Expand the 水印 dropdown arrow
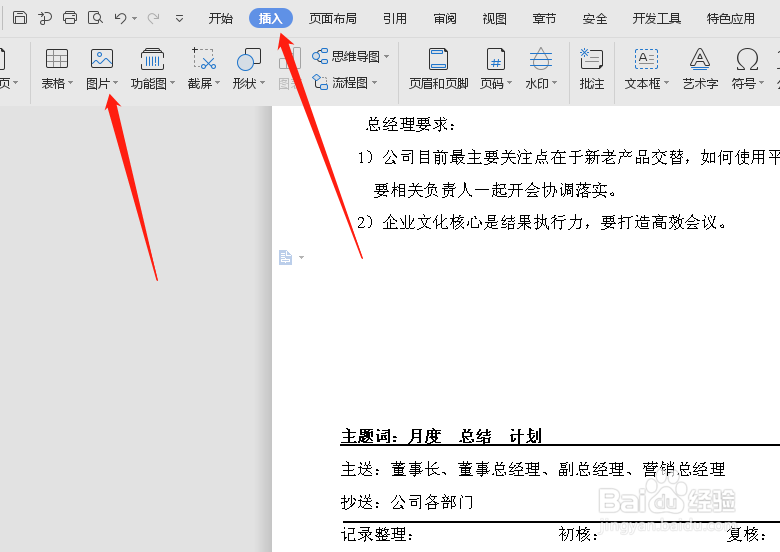Screen dimensions: 780x552 pos(554,83)
